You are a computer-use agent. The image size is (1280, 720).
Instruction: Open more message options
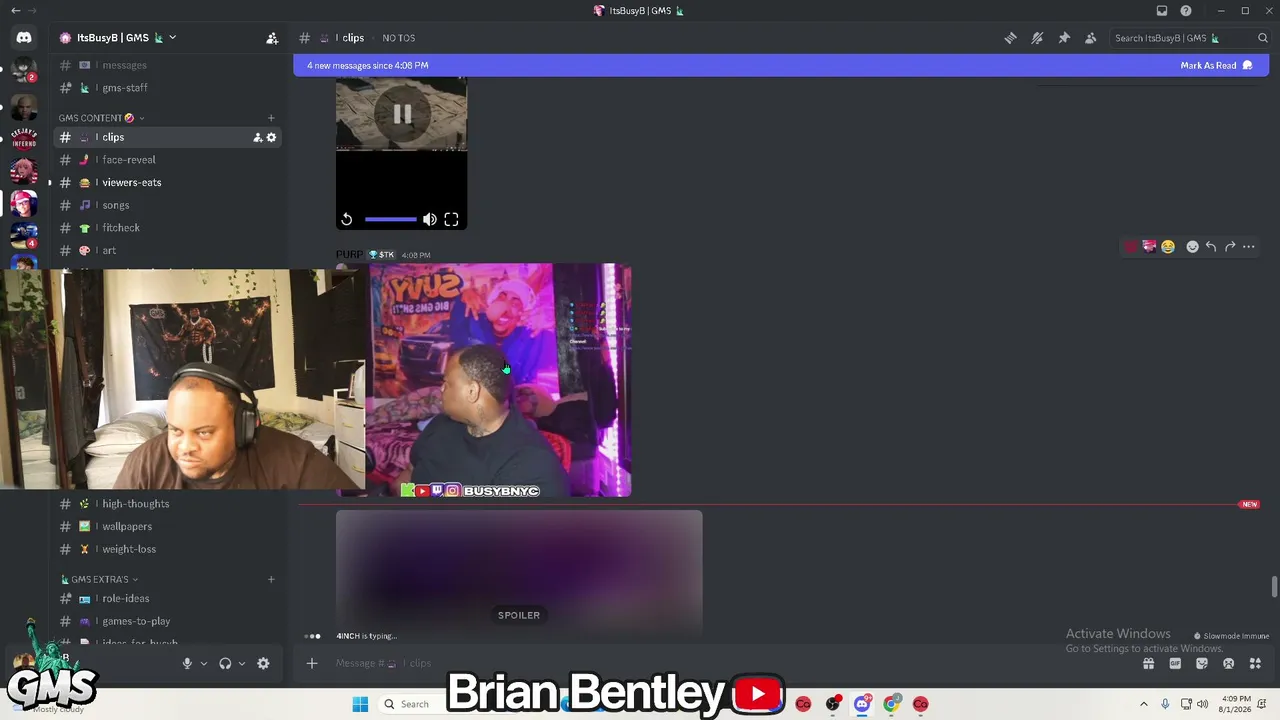click(1249, 247)
